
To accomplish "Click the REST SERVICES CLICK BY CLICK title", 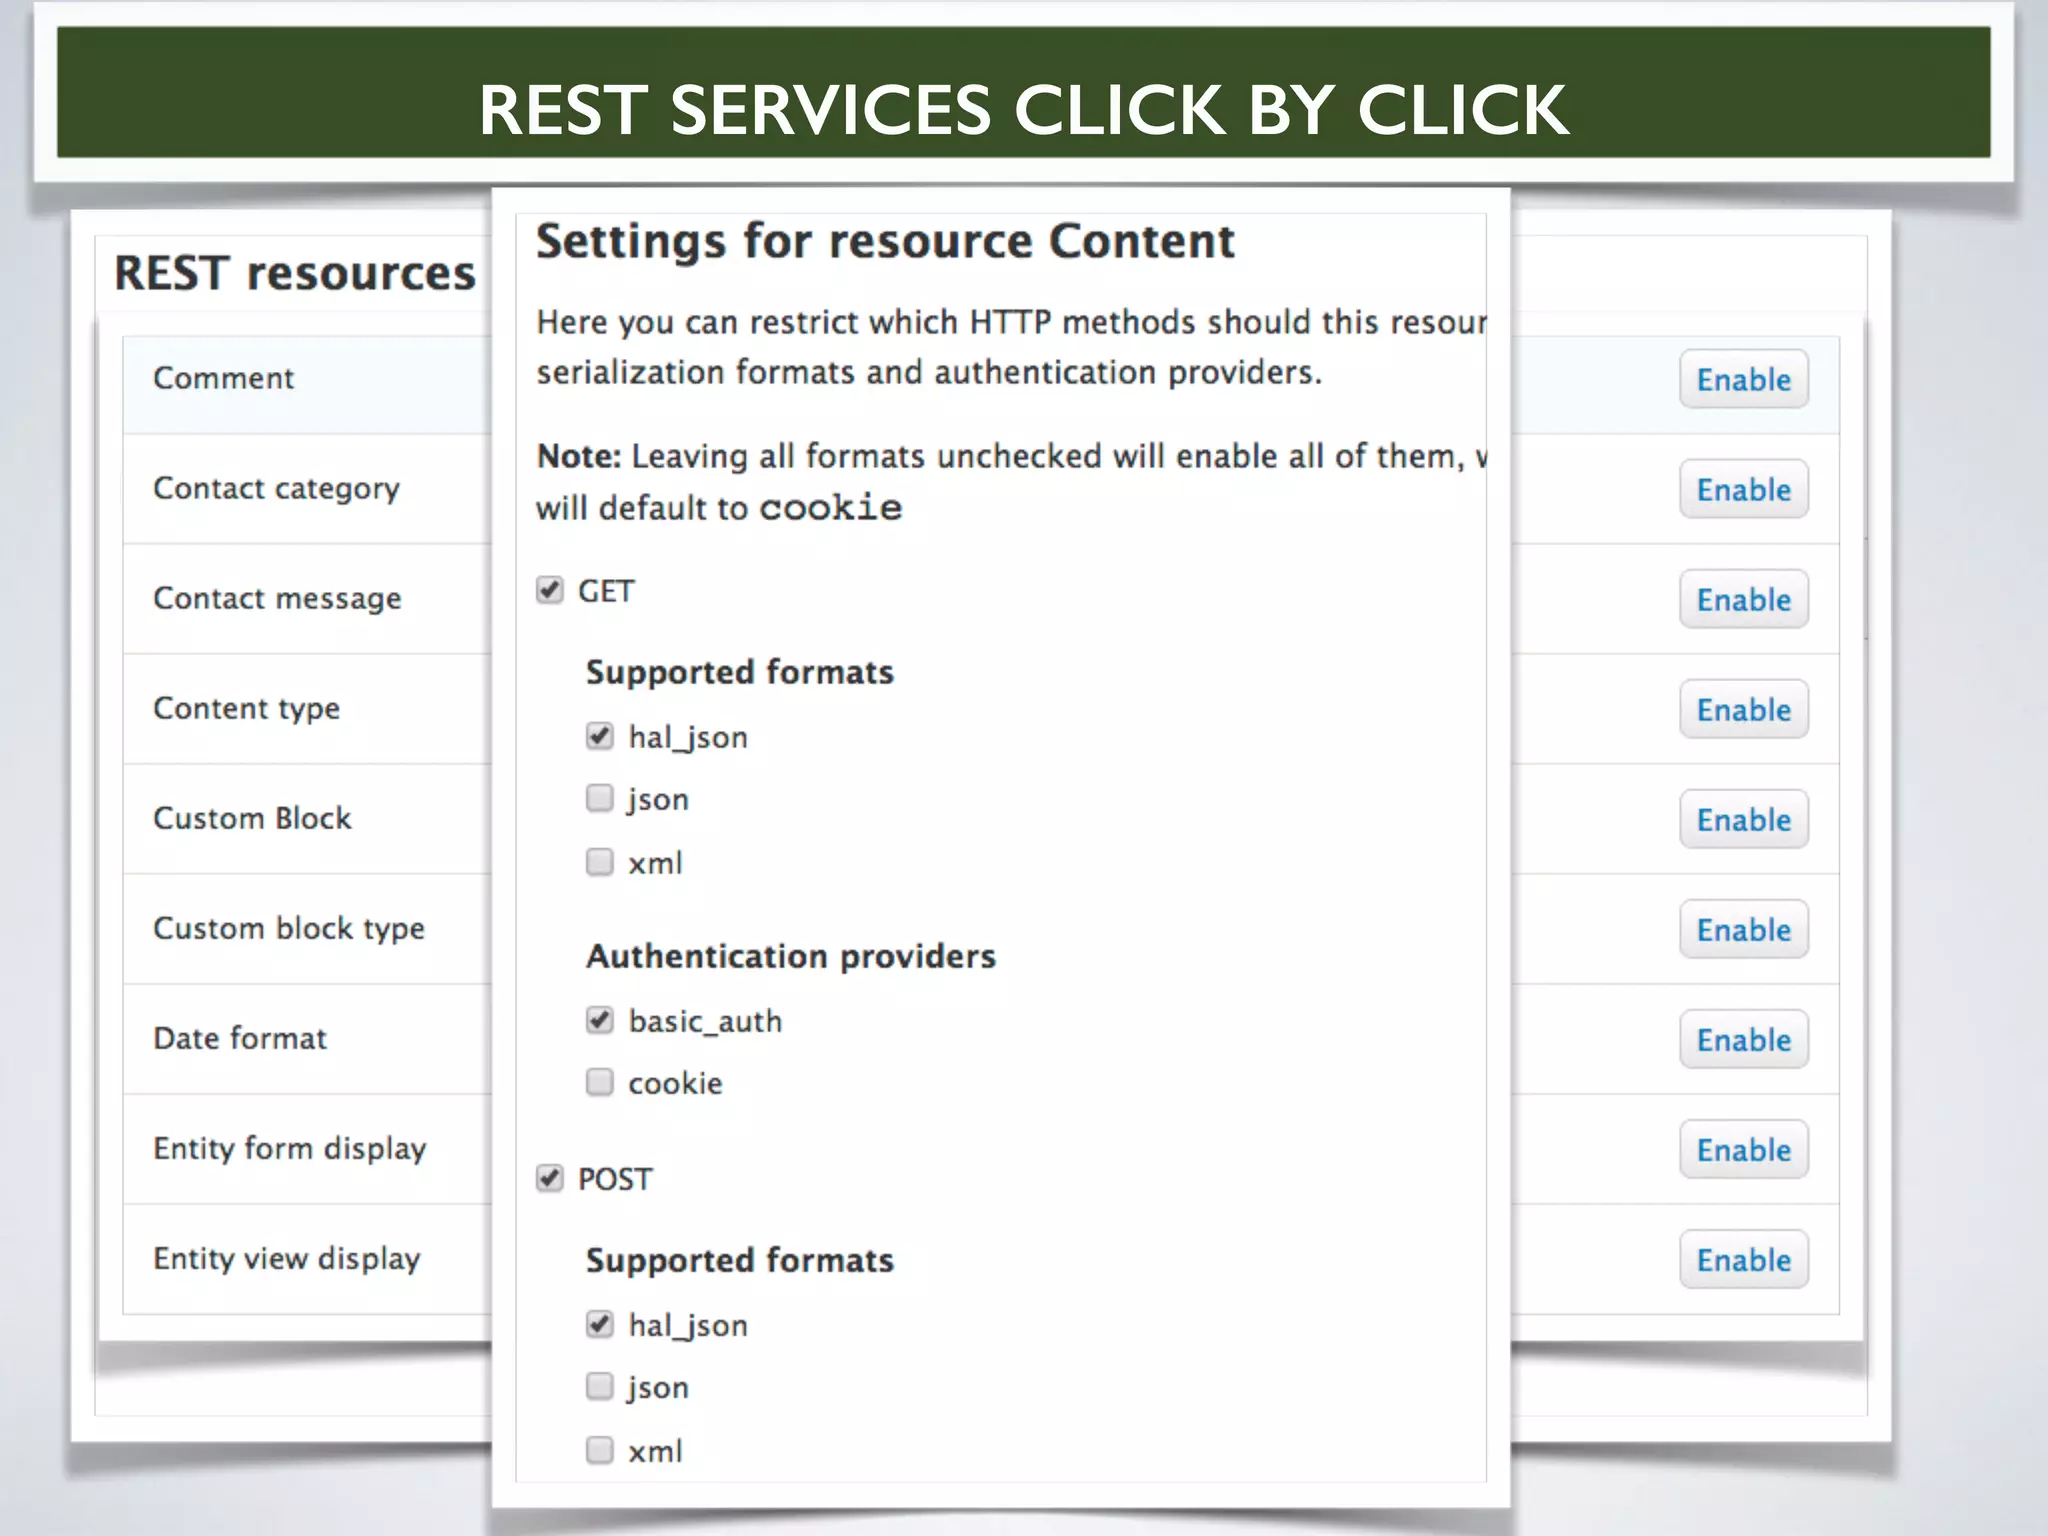I will click(x=1024, y=109).
